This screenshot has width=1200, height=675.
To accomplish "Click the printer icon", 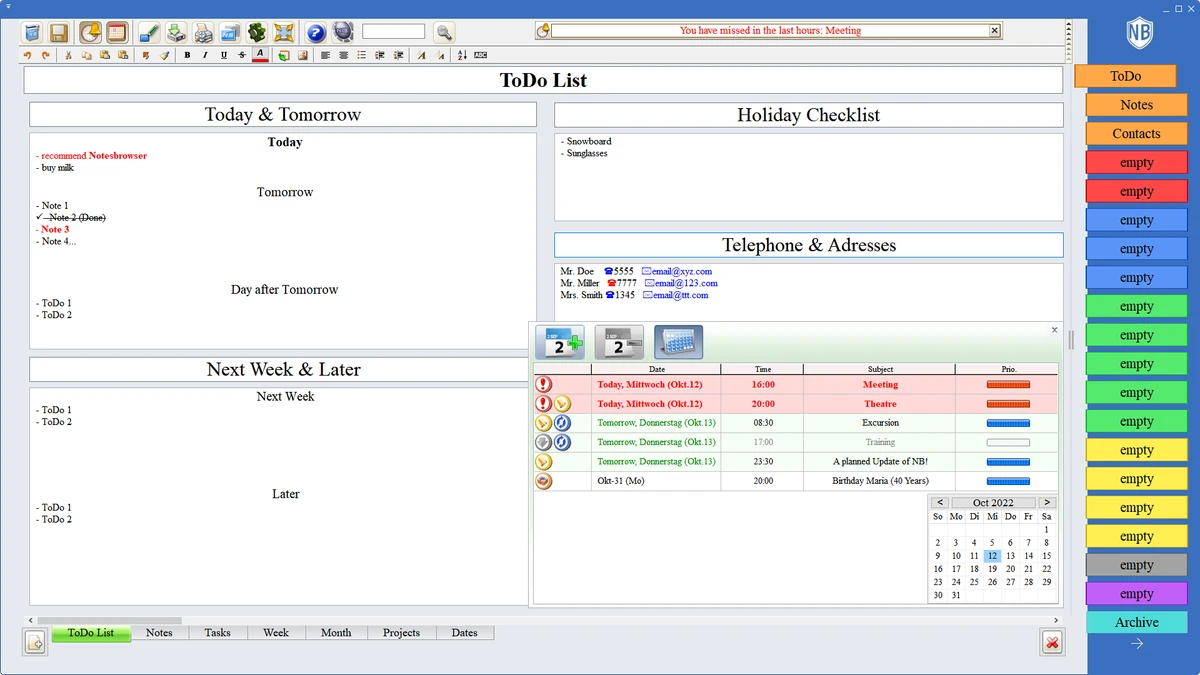I will coord(203,32).
